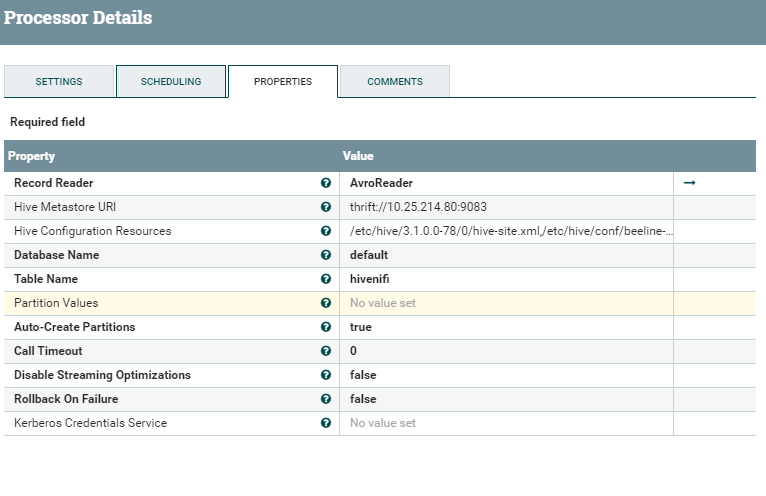Viewport: 766px width, 496px height.
Task: Select the Properties tab
Action: pyautogui.click(x=283, y=82)
